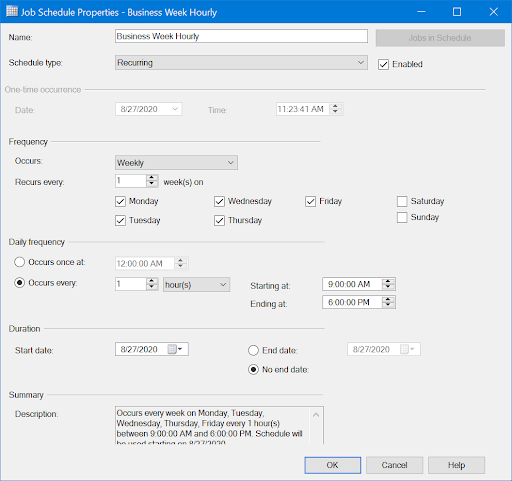Uncheck the Wednesday checkbox
The width and height of the screenshot is (512, 481).
pyautogui.click(x=219, y=201)
